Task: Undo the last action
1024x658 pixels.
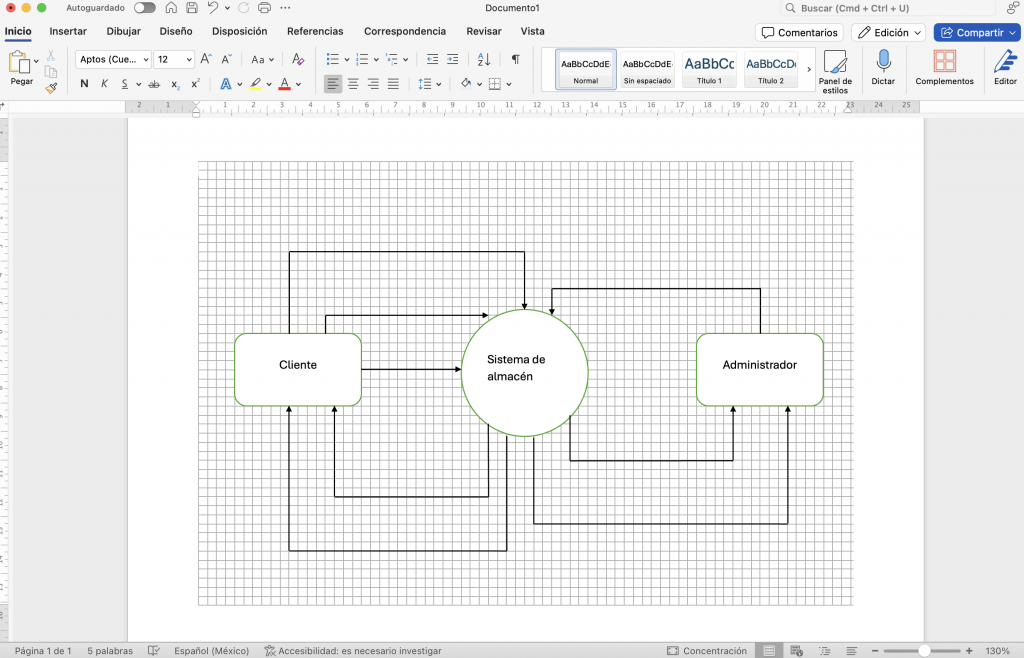Action: [213, 8]
